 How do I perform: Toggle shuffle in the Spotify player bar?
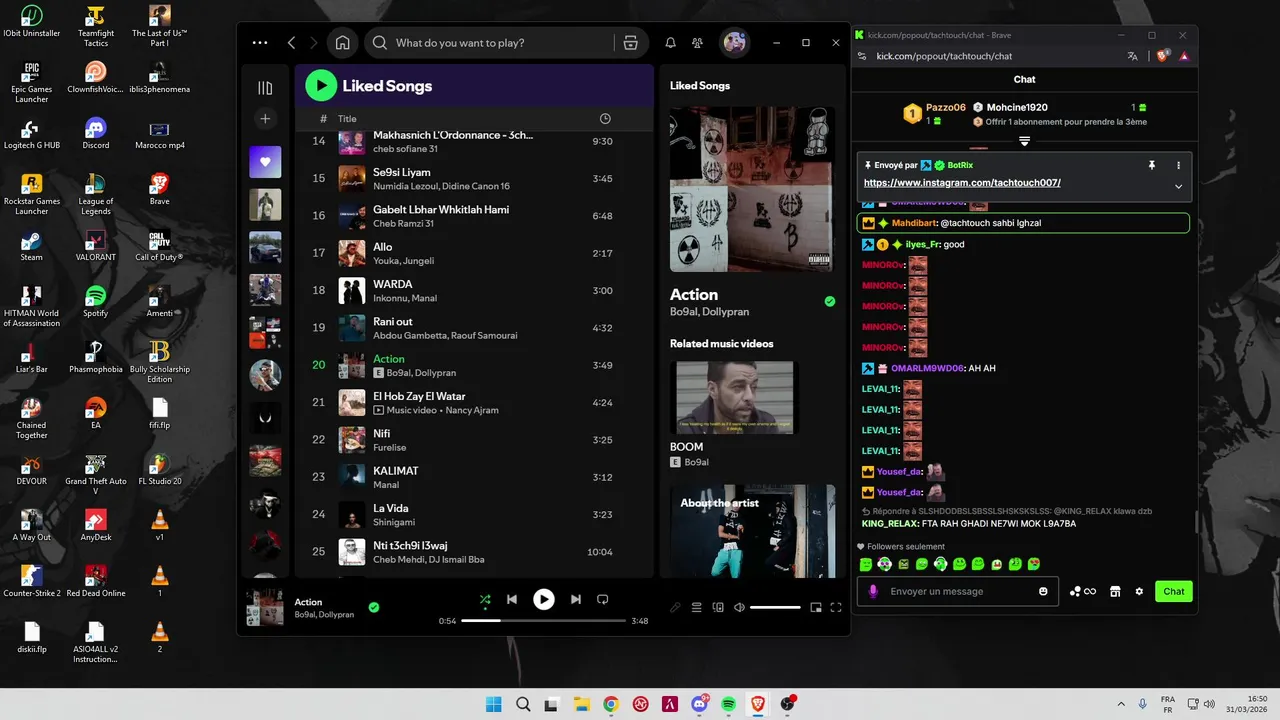tap(485, 599)
